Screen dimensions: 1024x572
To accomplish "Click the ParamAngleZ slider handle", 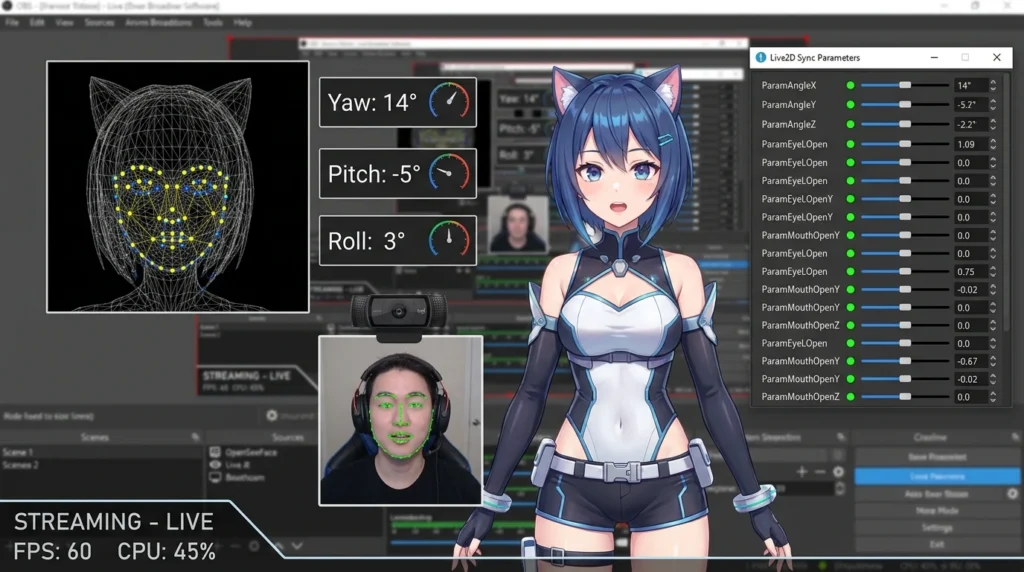I will (905, 124).
